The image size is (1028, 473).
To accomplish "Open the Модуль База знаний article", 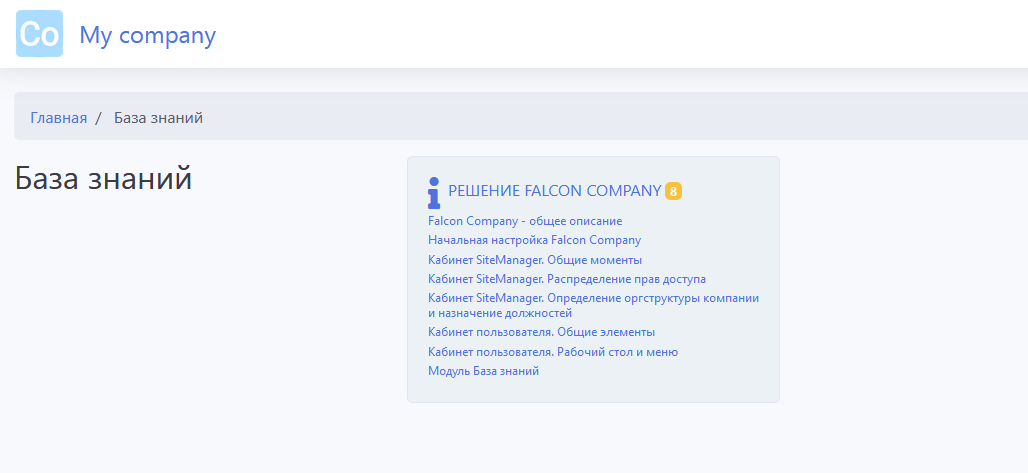I will 483,371.
